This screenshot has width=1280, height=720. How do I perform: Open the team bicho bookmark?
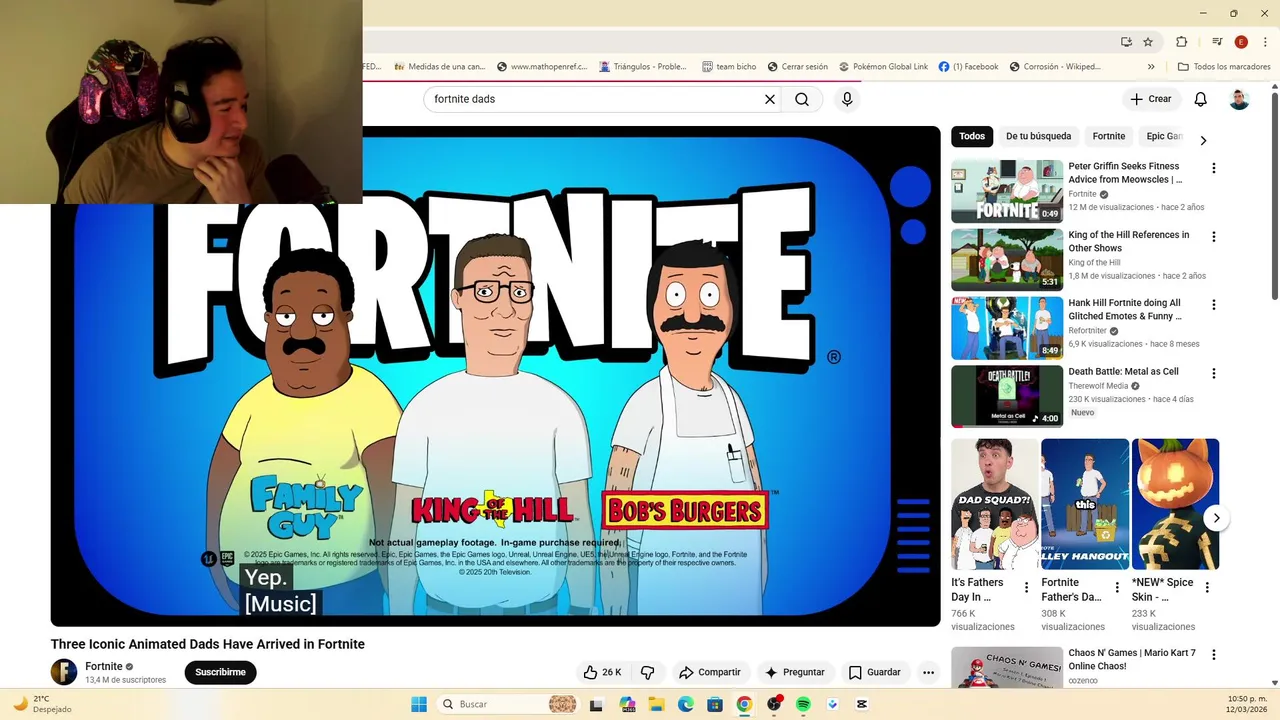coord(729,67)
